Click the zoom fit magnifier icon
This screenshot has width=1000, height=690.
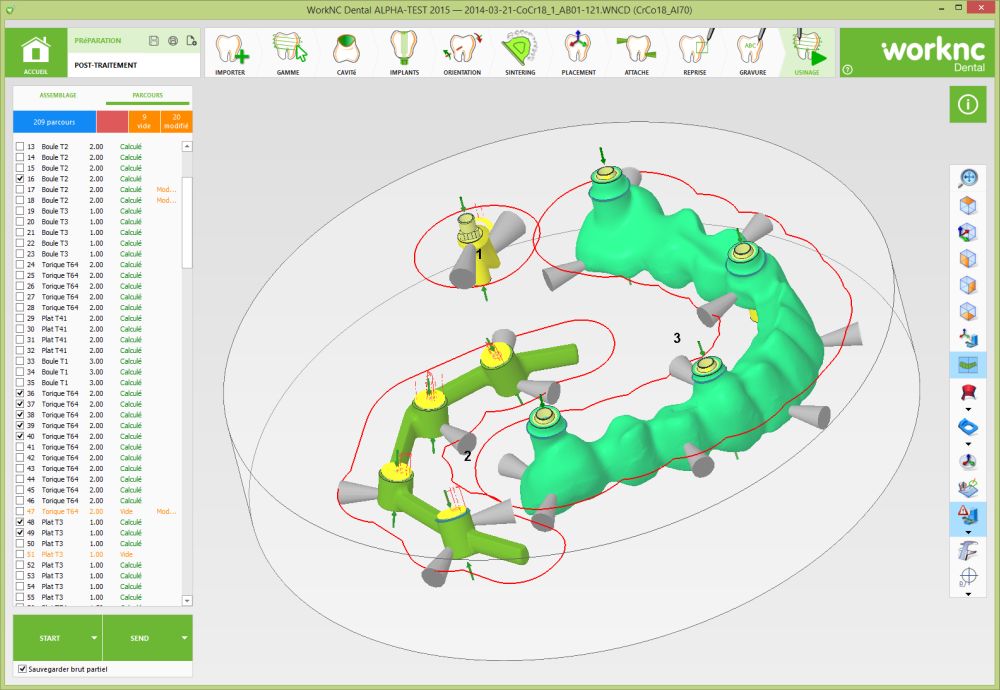(968, 178)
